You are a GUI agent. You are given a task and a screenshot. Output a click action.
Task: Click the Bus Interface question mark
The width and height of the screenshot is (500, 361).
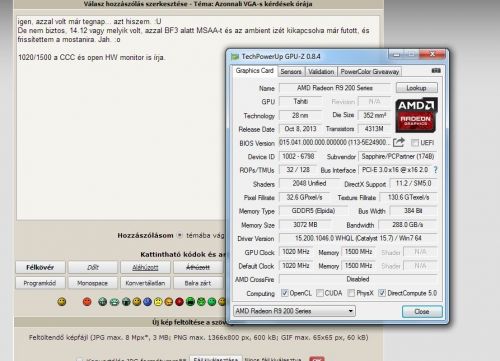click(x=435, y=170)
